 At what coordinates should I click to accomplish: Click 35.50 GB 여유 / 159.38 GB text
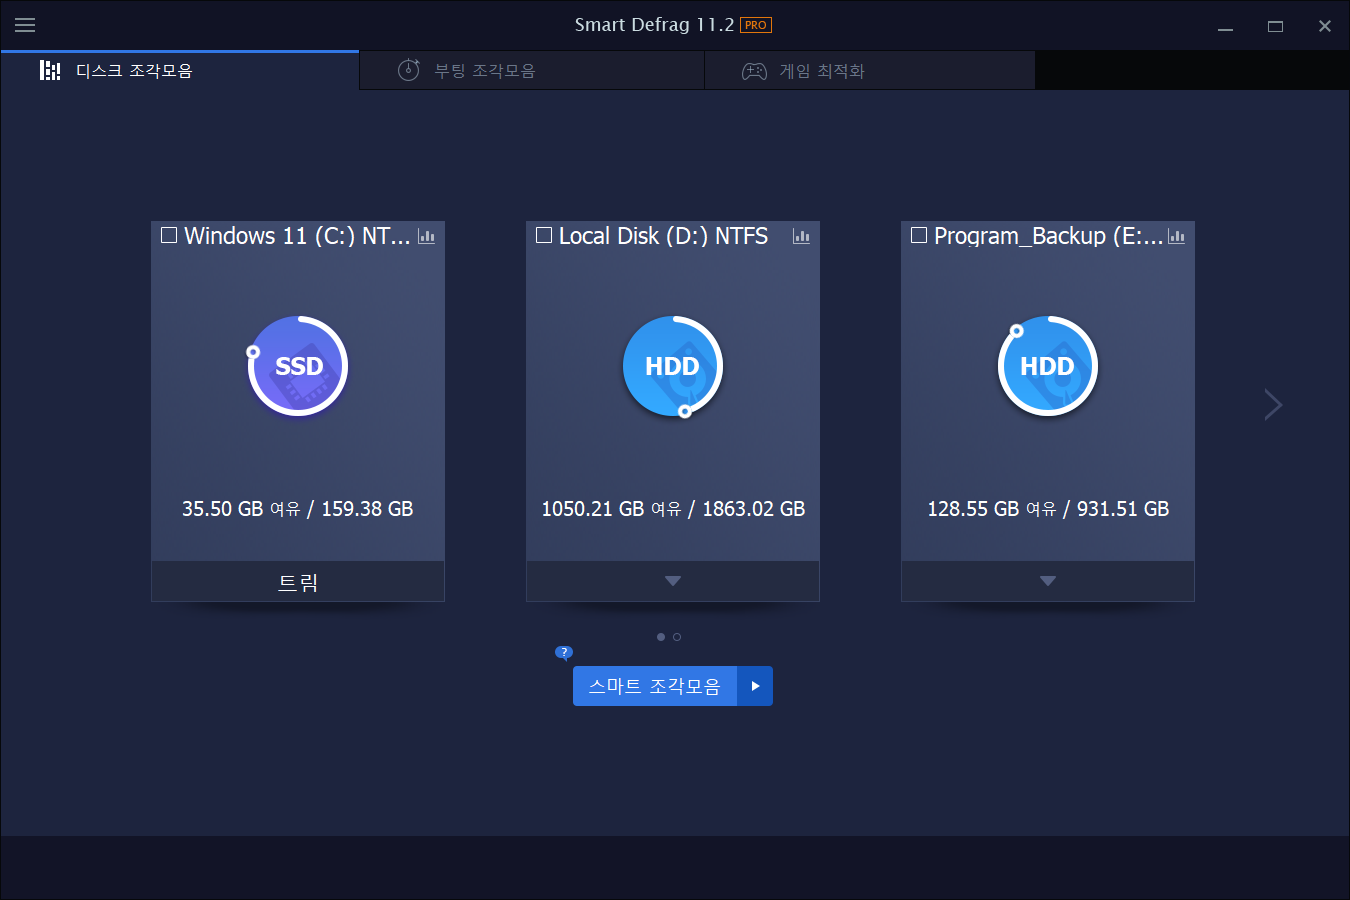point(298,509)
